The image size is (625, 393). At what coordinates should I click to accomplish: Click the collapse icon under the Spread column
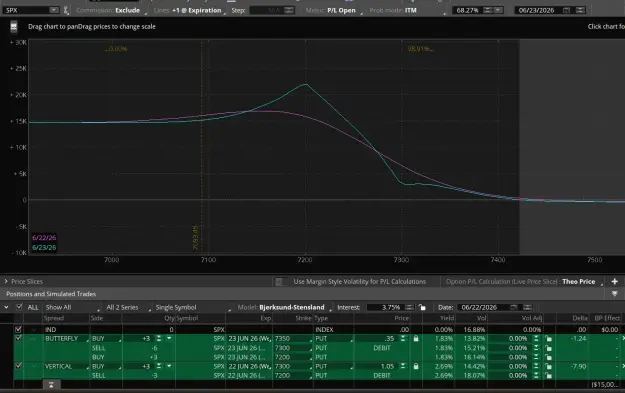[x=51, y=385]
